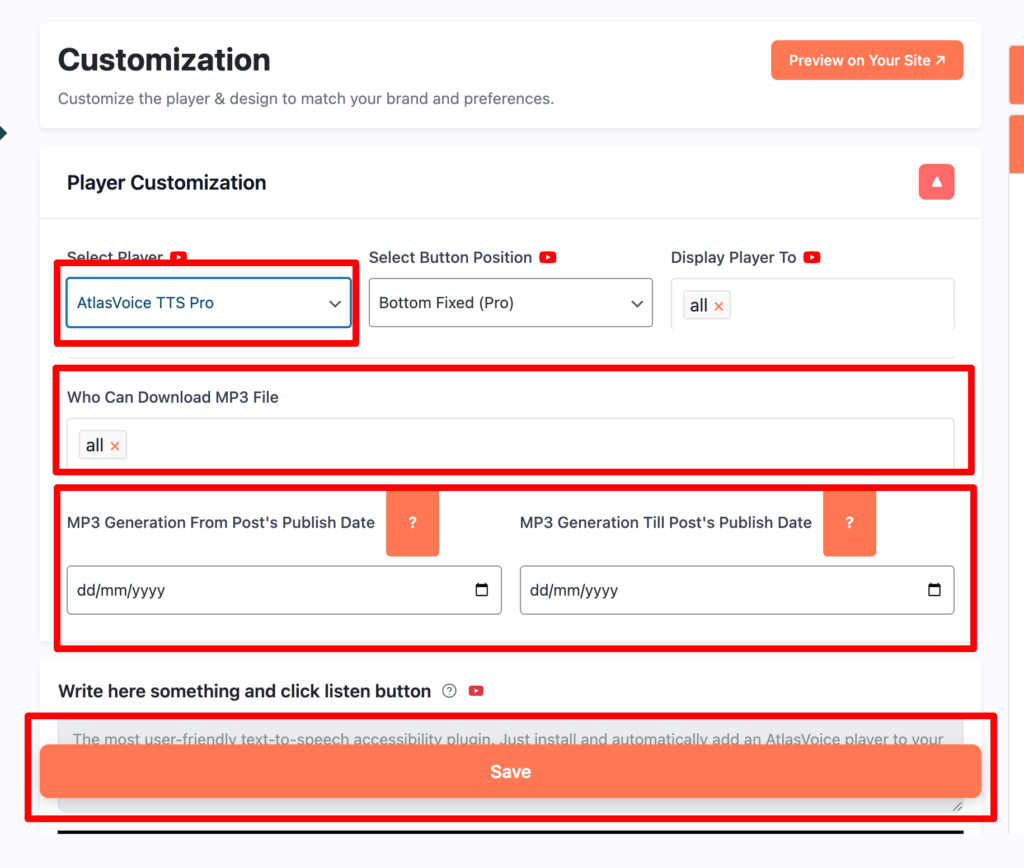Click Preview on Your Site button
Viewport: 1024px width, 868px height.
[x=867, y=60]
